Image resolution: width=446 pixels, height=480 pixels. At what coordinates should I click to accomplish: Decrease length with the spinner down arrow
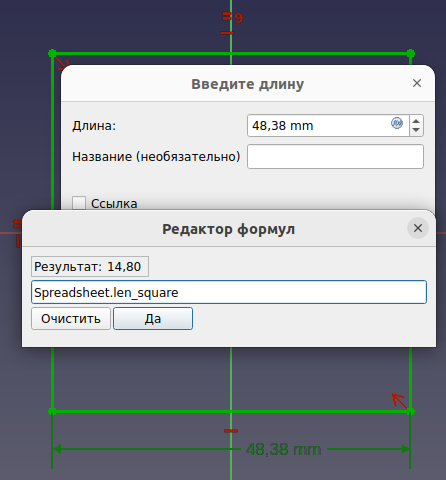(416, 130)
